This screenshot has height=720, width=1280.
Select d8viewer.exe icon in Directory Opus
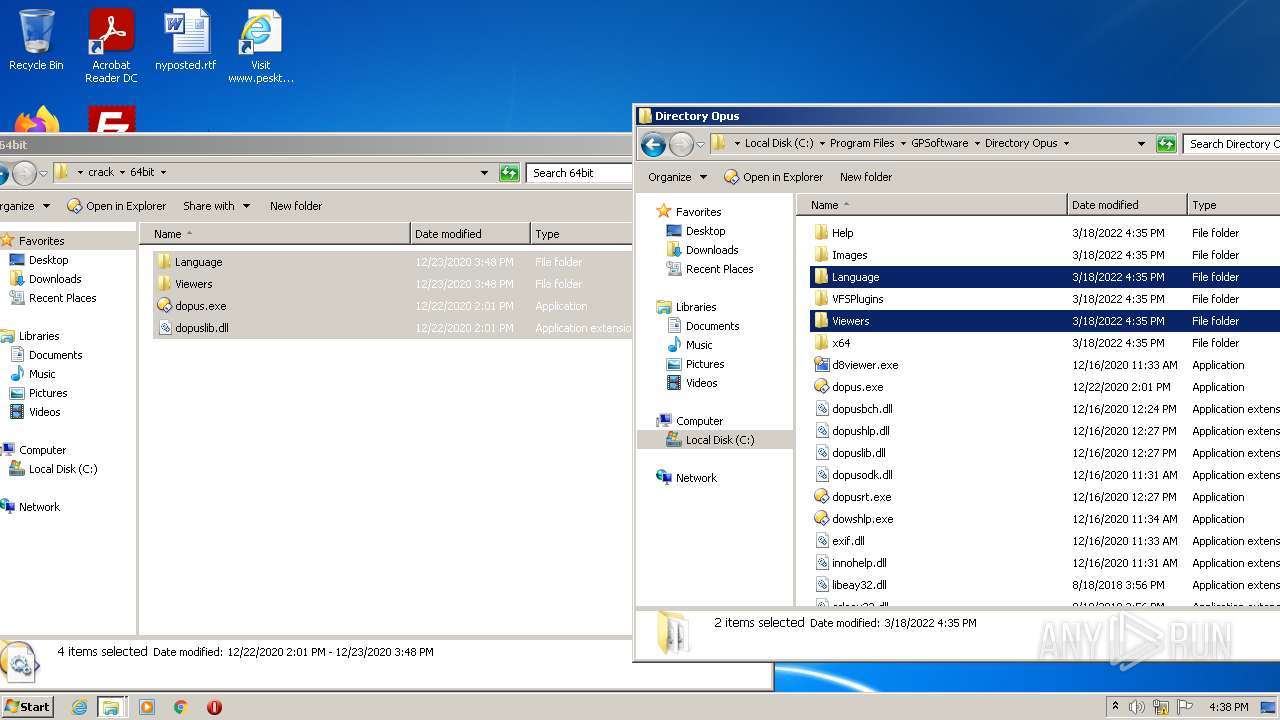pos(822,365)
